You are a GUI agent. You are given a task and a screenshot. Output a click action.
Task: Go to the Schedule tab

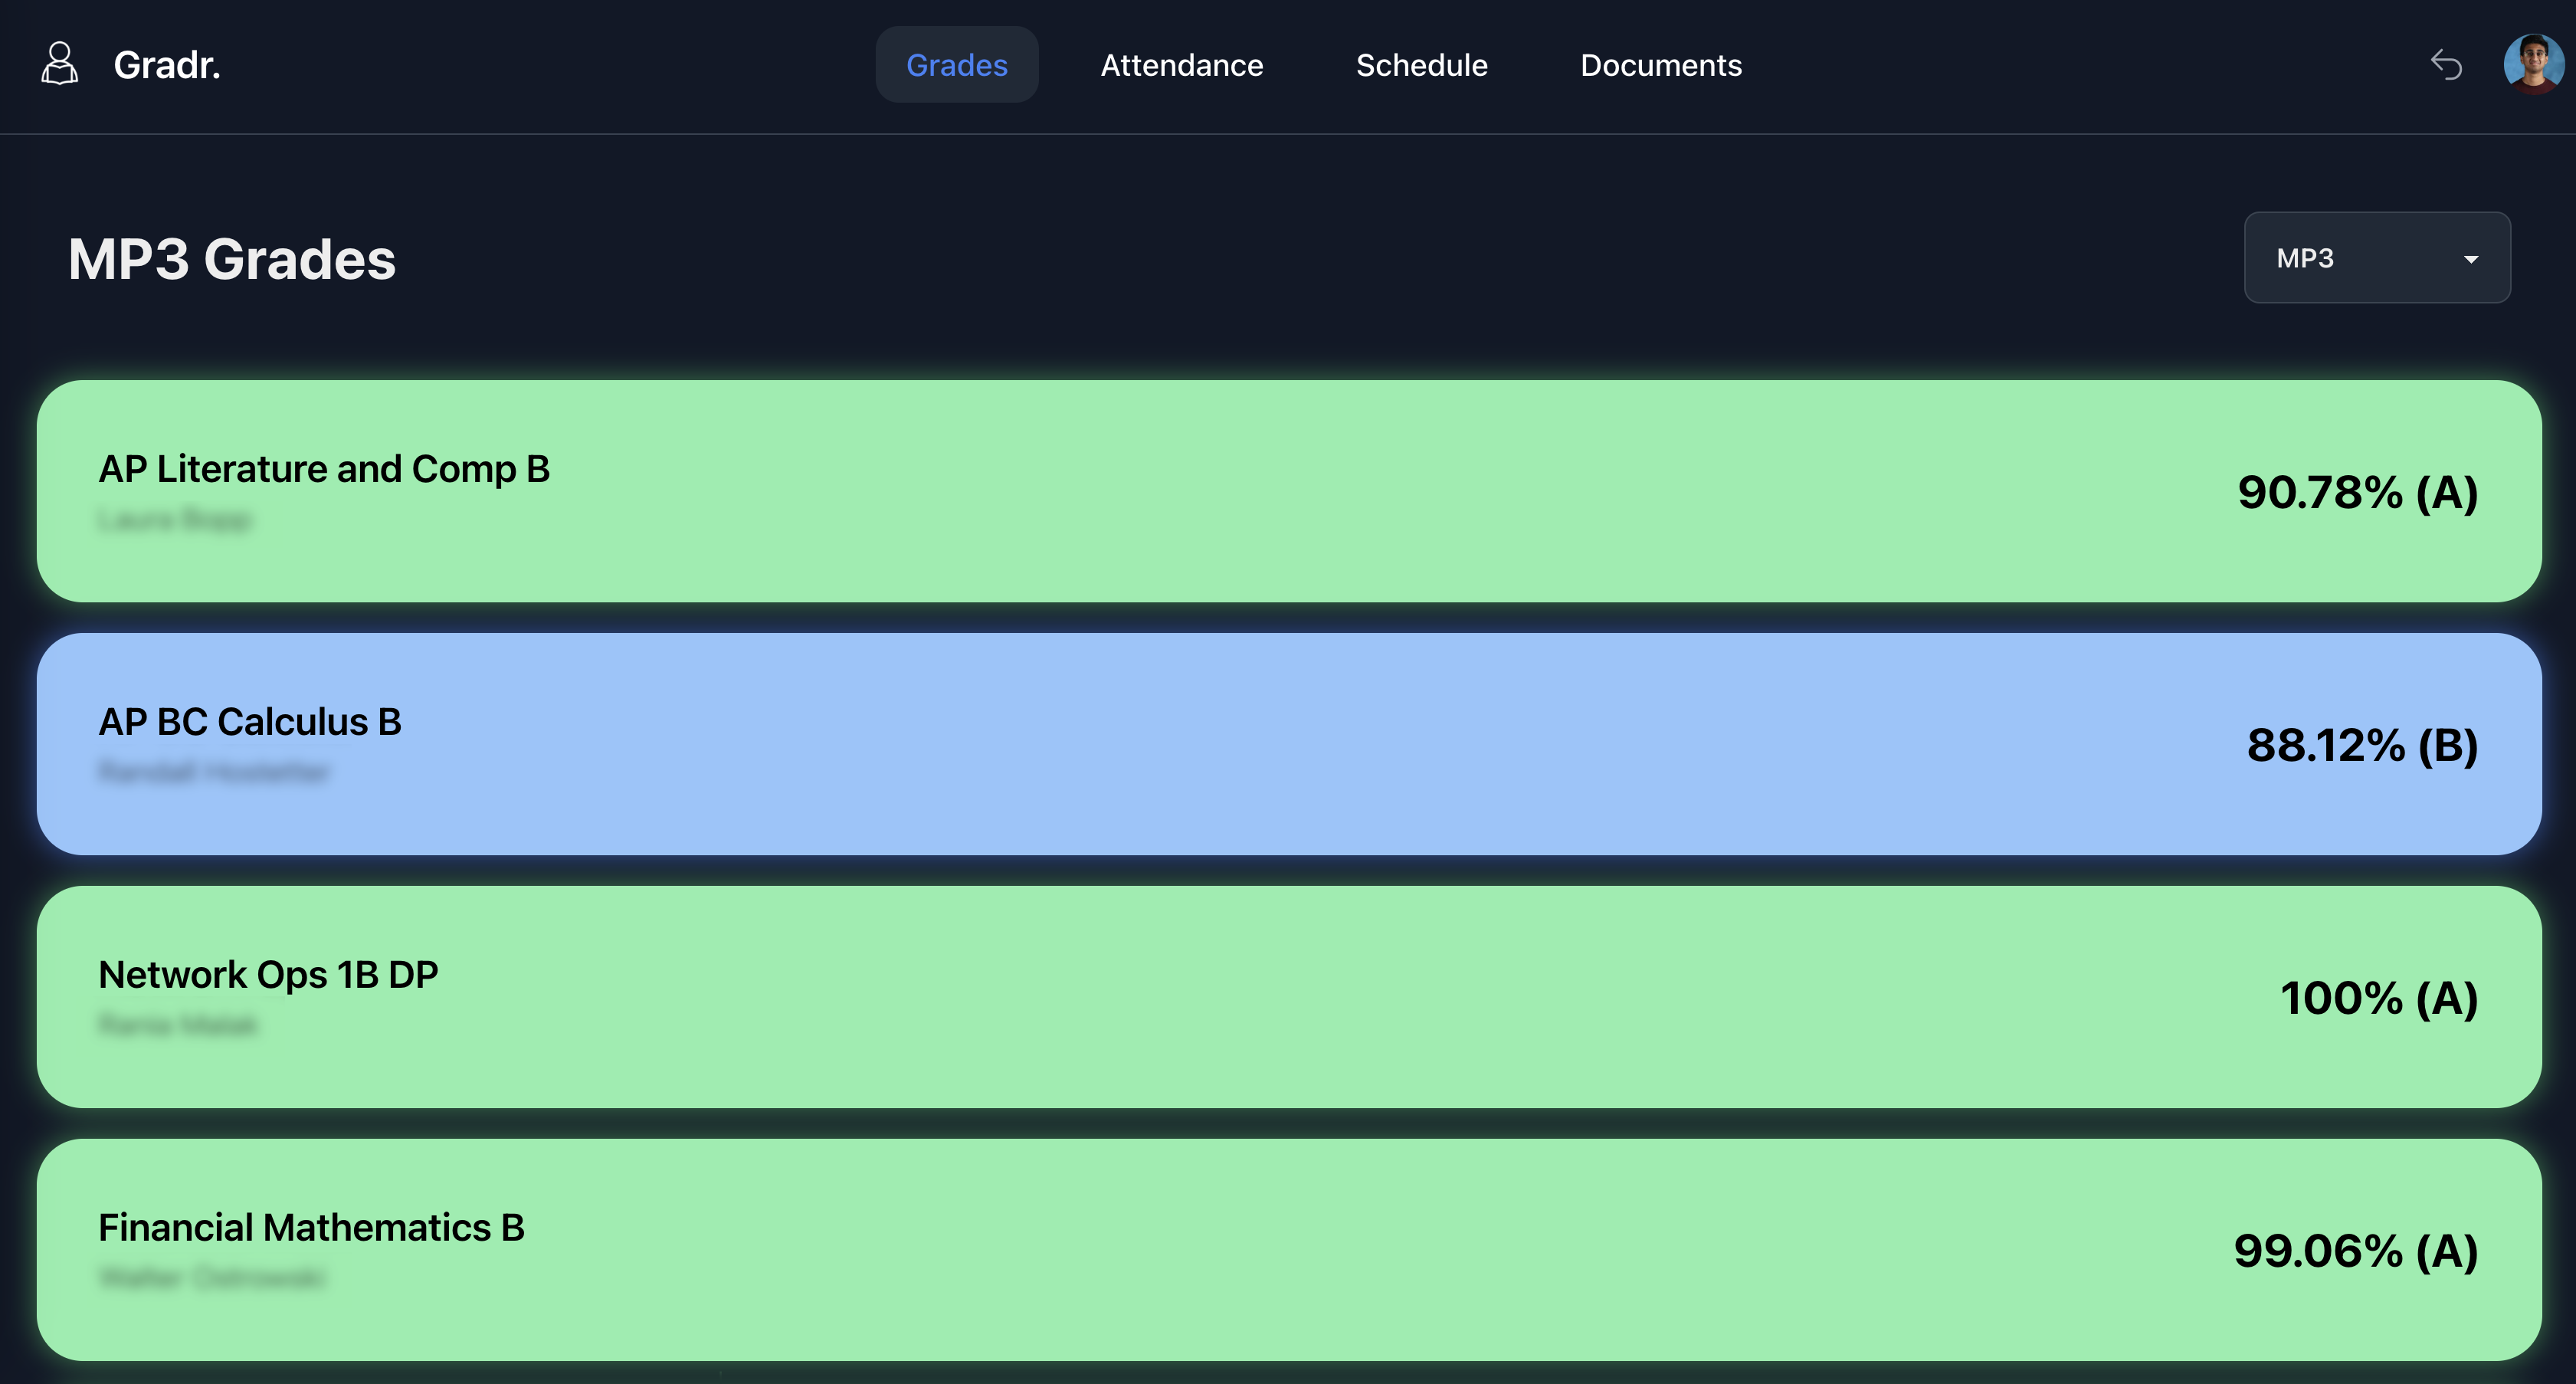tap(1421, 65)
